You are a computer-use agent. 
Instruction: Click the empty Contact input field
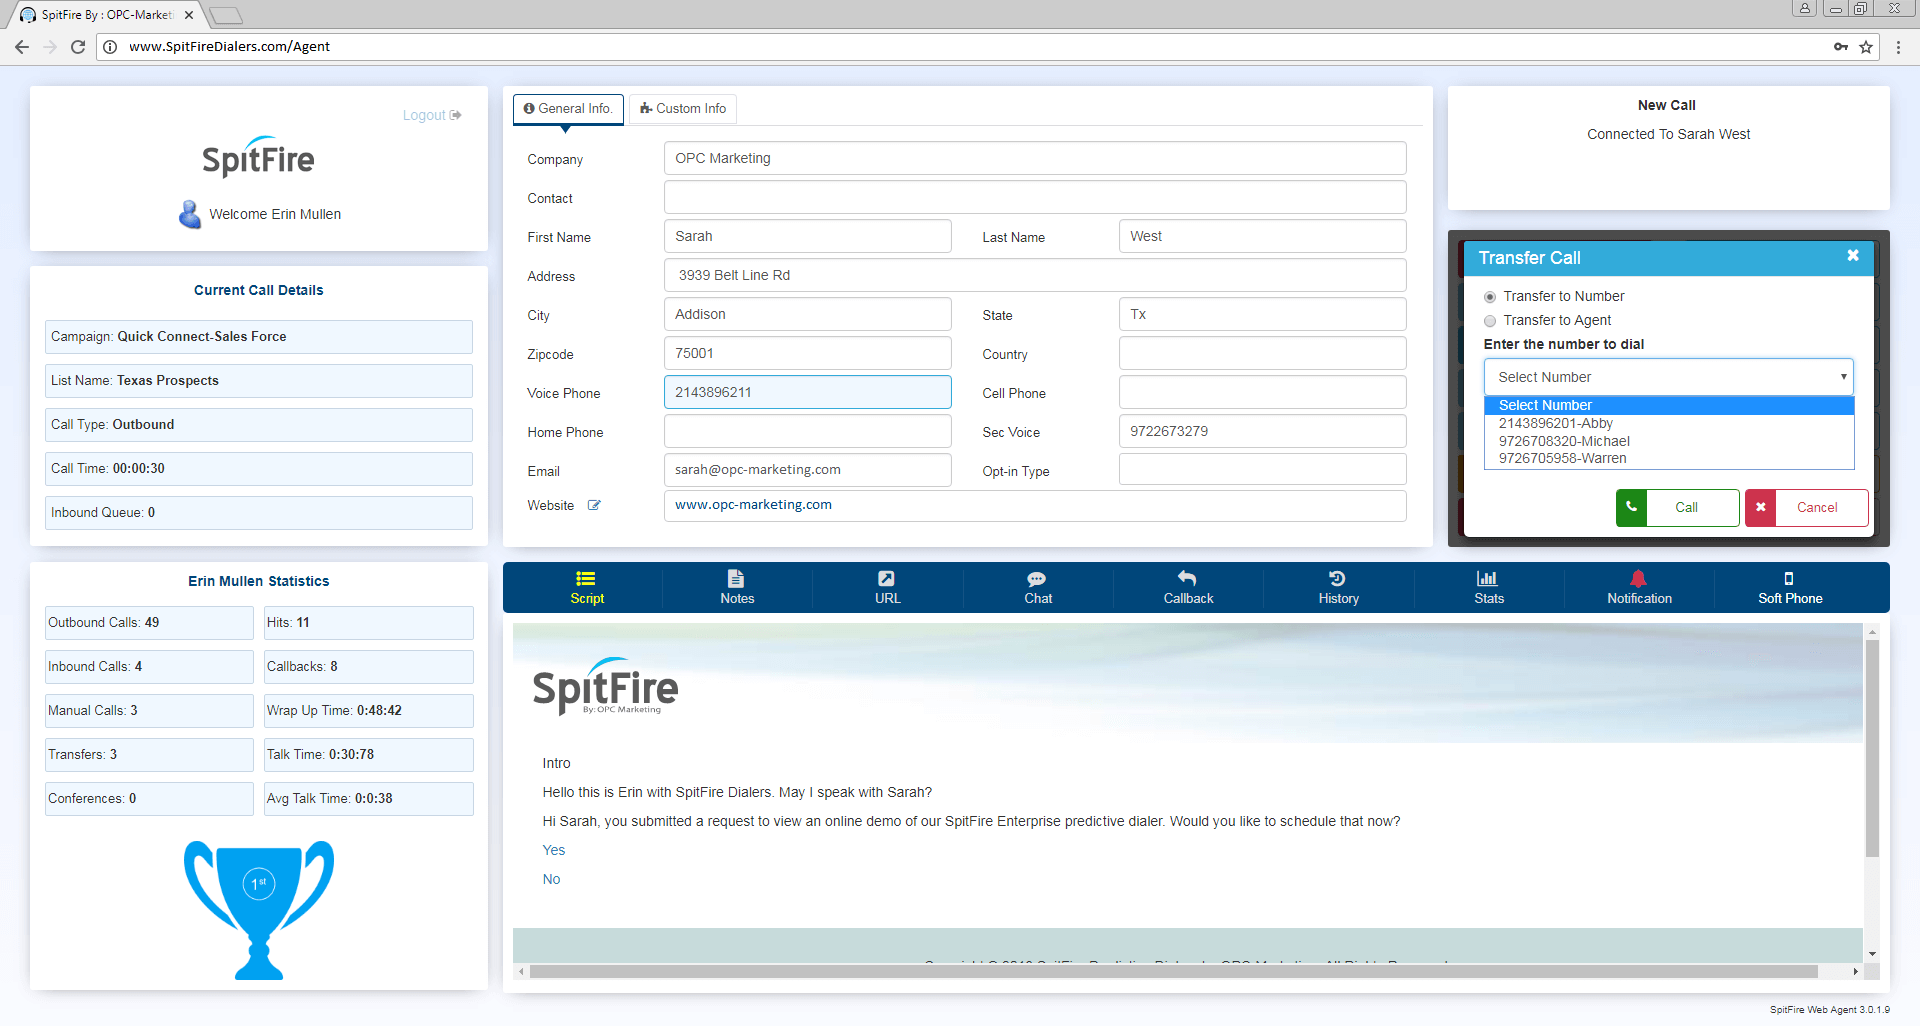(x=1035, y=197)
